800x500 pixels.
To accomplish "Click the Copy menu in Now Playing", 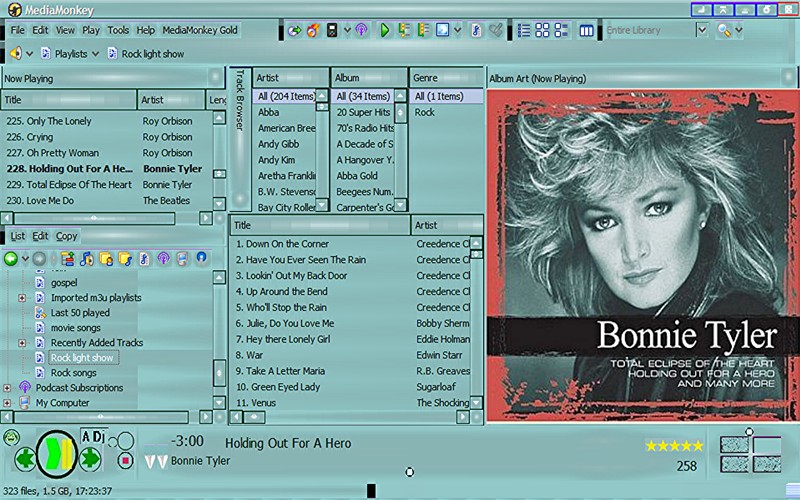I will tap(66, 236).
